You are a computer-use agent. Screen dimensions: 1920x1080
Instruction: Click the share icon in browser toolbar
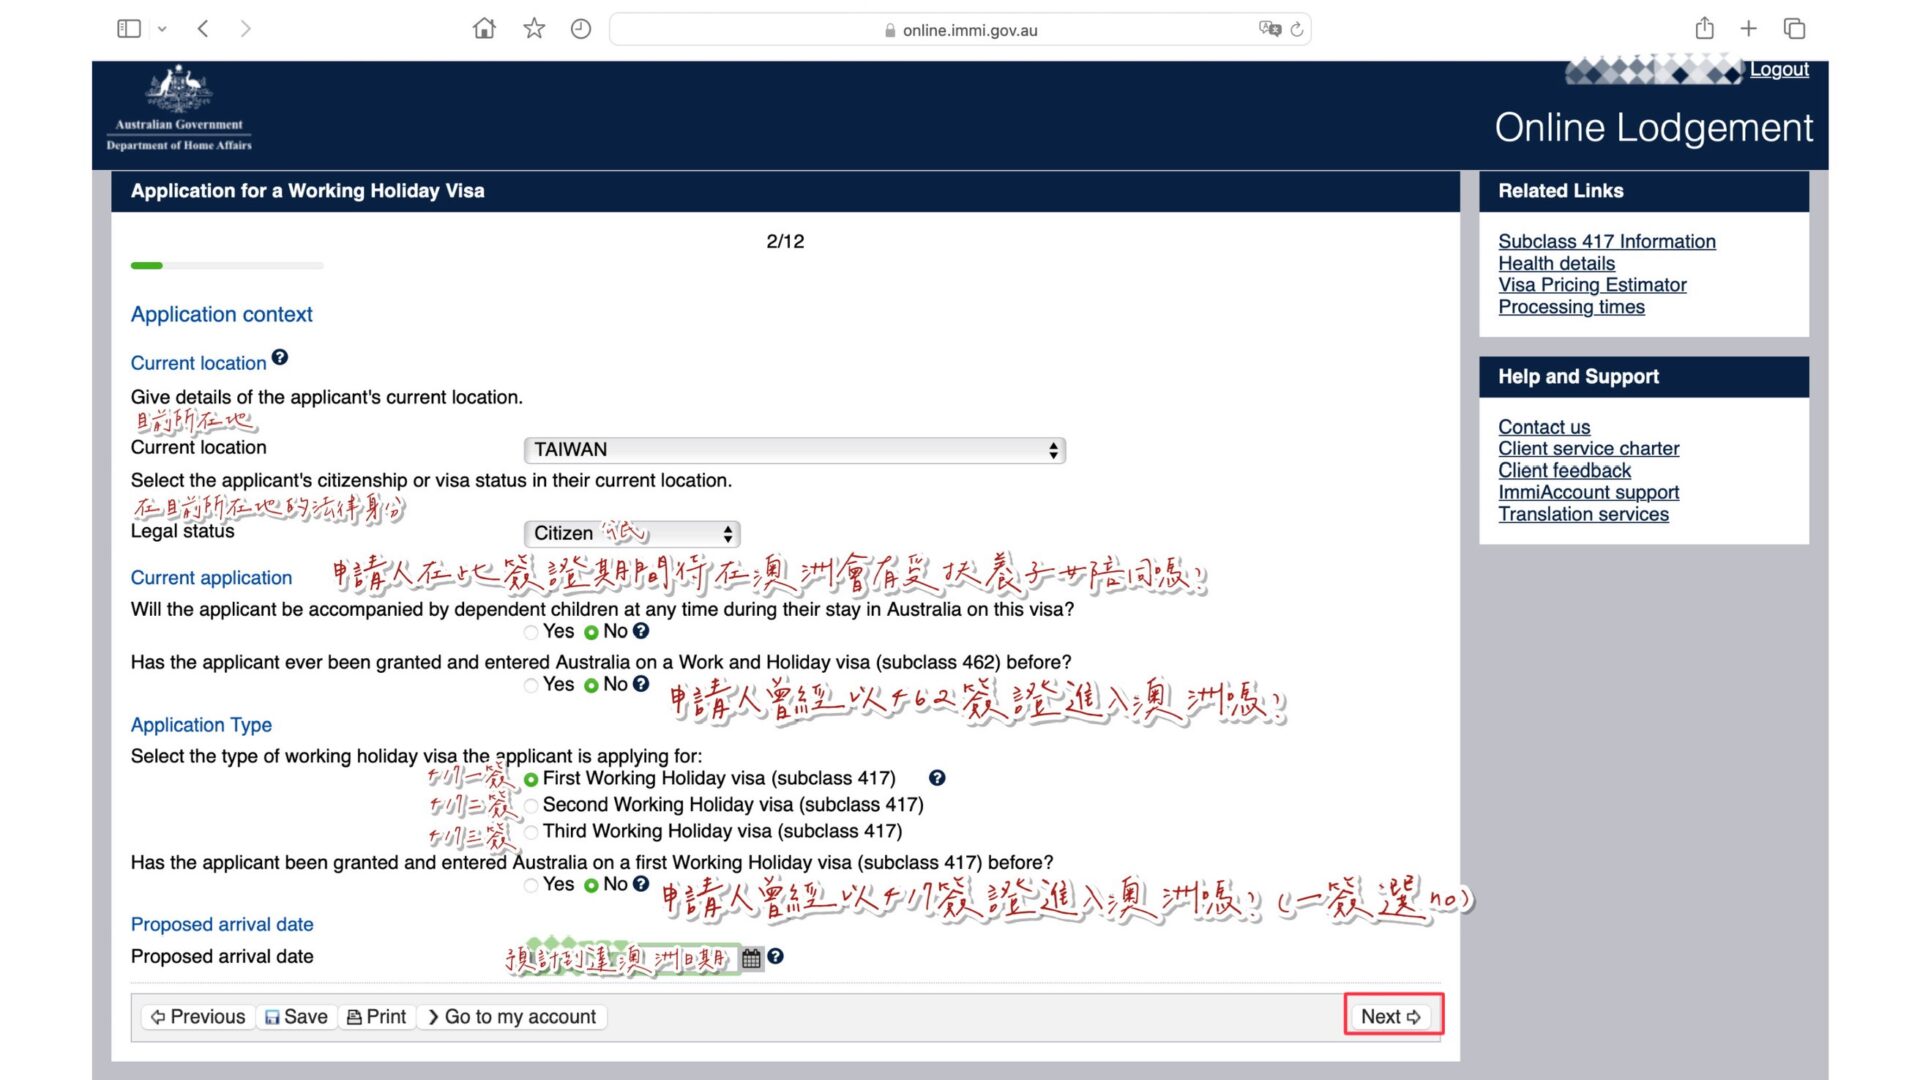click(x=1704, y=29)
